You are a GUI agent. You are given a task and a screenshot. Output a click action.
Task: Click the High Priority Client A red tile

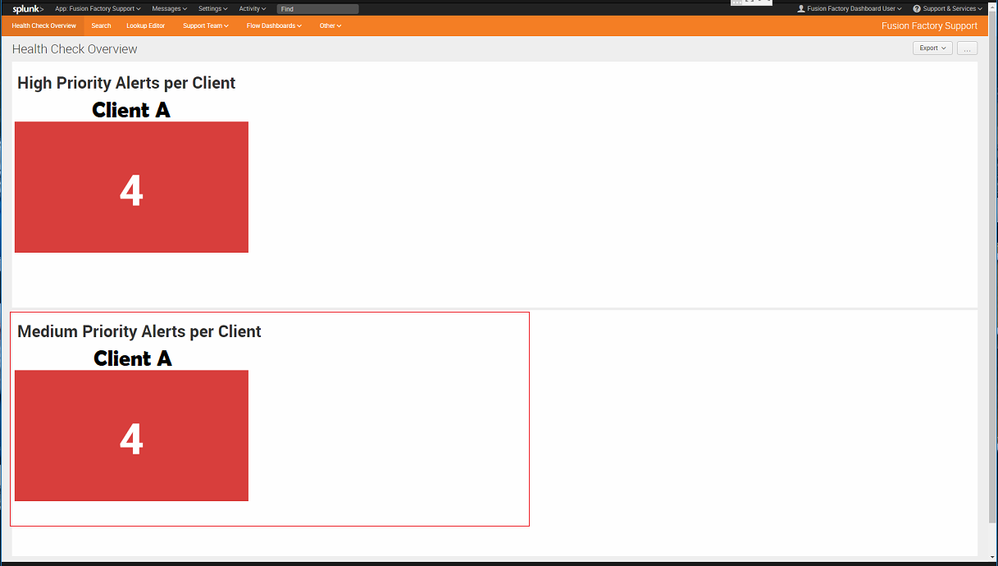tap(131, 187)
